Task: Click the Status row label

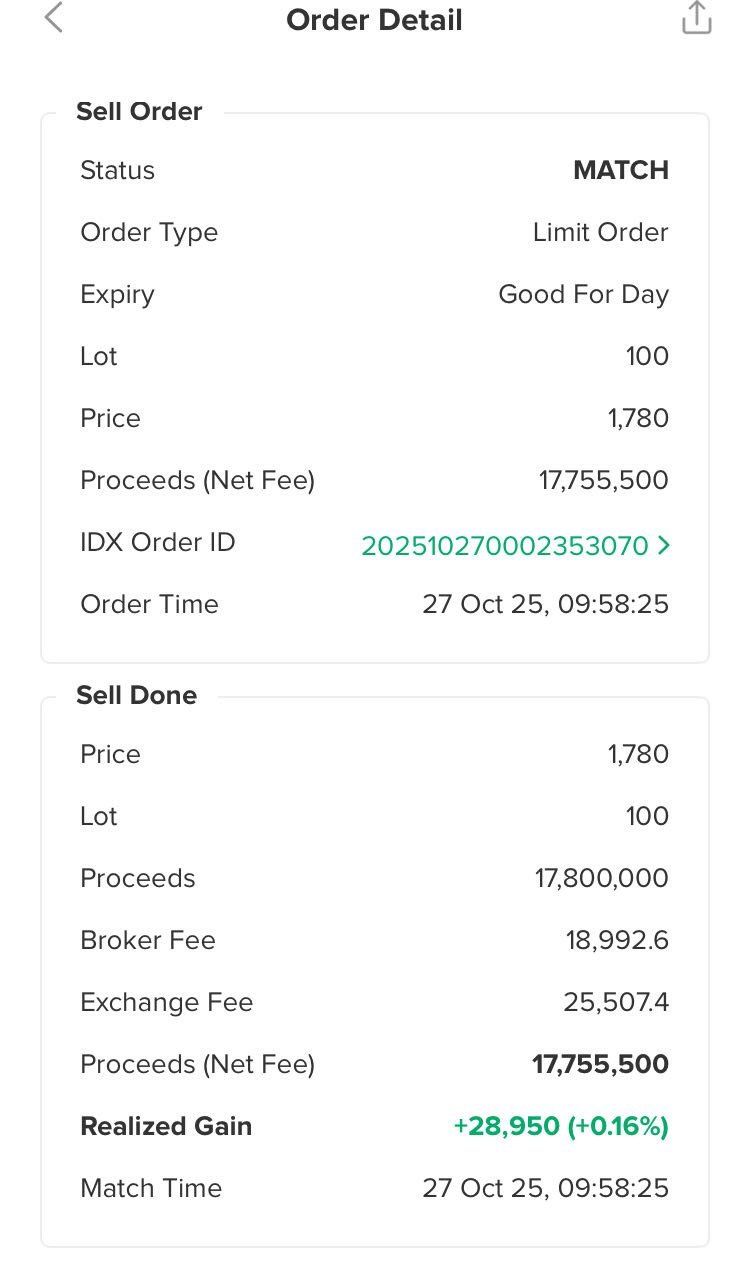Action: coord(117,170)
